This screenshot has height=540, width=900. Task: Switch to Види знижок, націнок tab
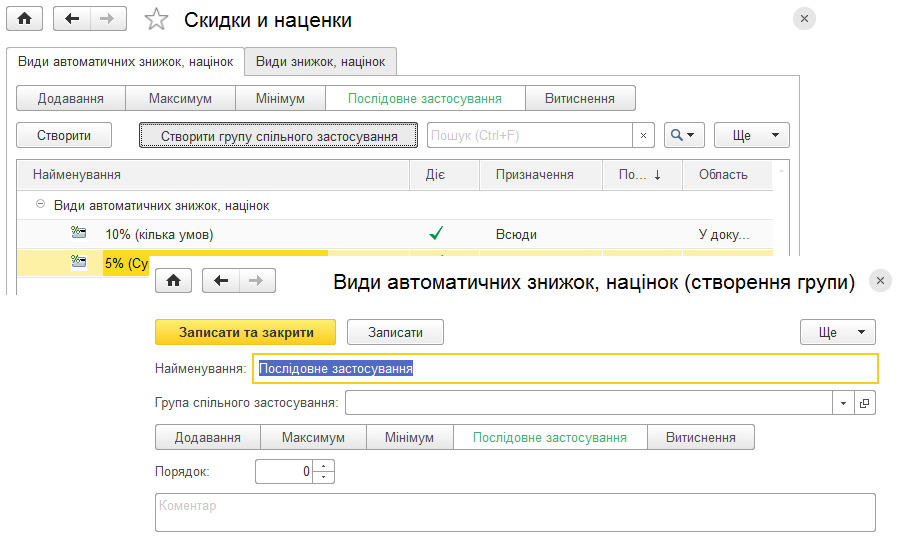(x=320, y=61)
